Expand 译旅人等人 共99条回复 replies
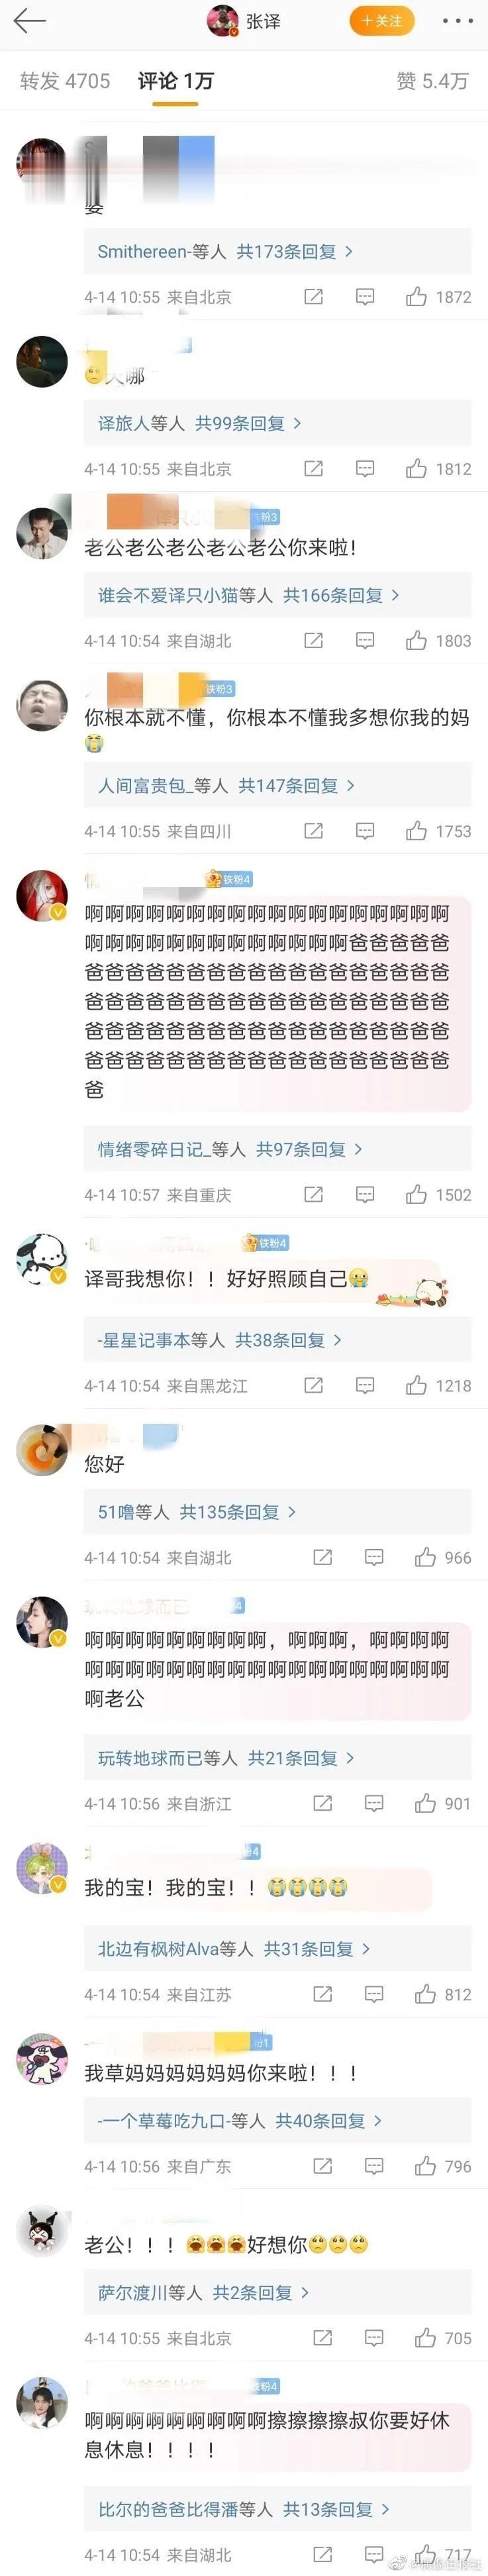 [x=199, y=424]
